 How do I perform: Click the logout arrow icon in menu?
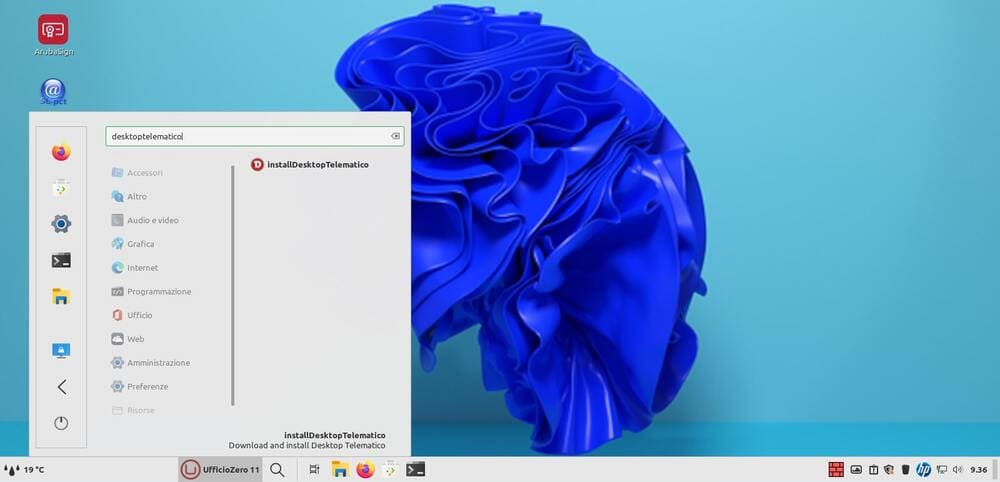(61, 387)
